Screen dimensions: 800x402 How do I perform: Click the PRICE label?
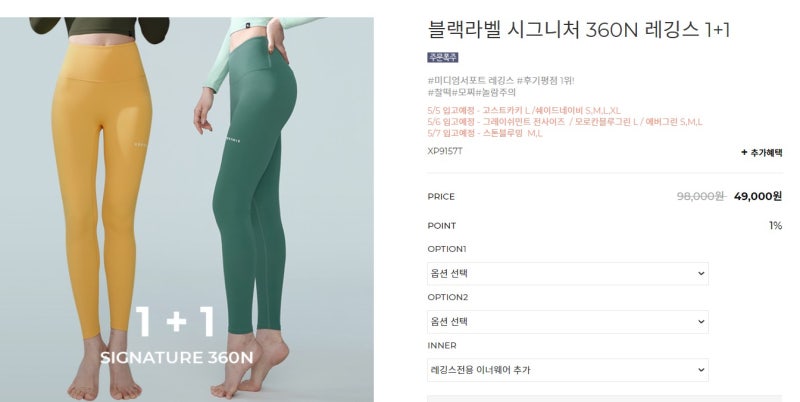[x=441, y=196]
